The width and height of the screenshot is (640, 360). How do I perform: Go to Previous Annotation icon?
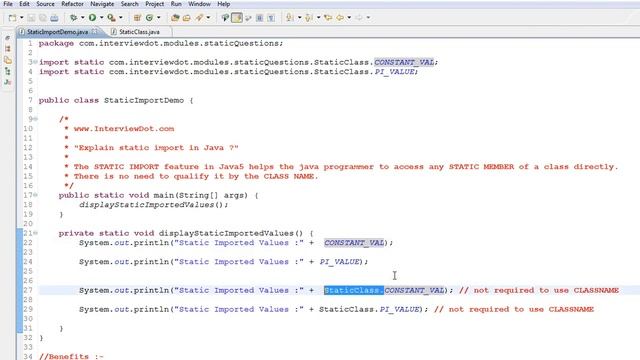pyautogui.click(x=309, y=18)
